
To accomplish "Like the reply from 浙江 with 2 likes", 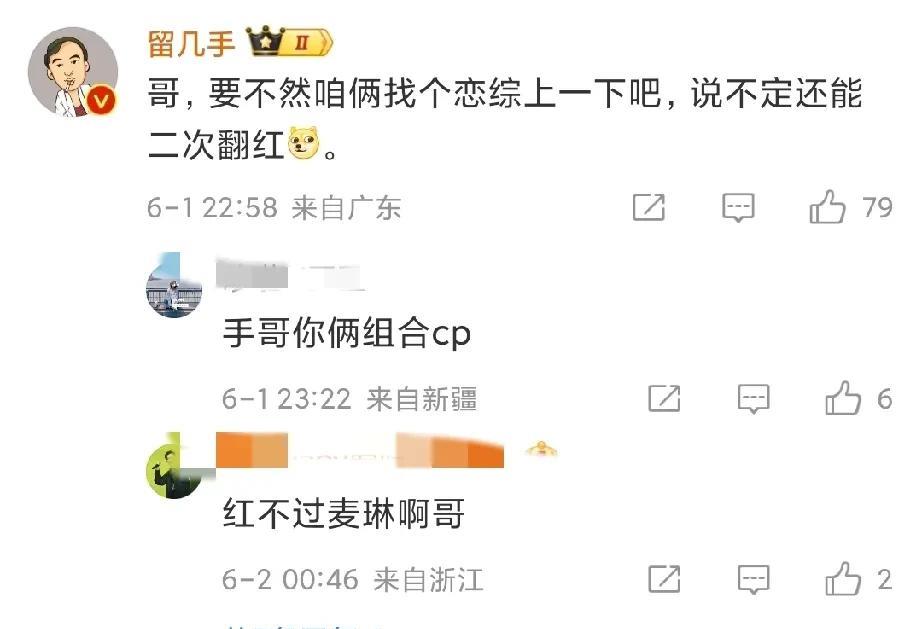I will tap(859, 579).
